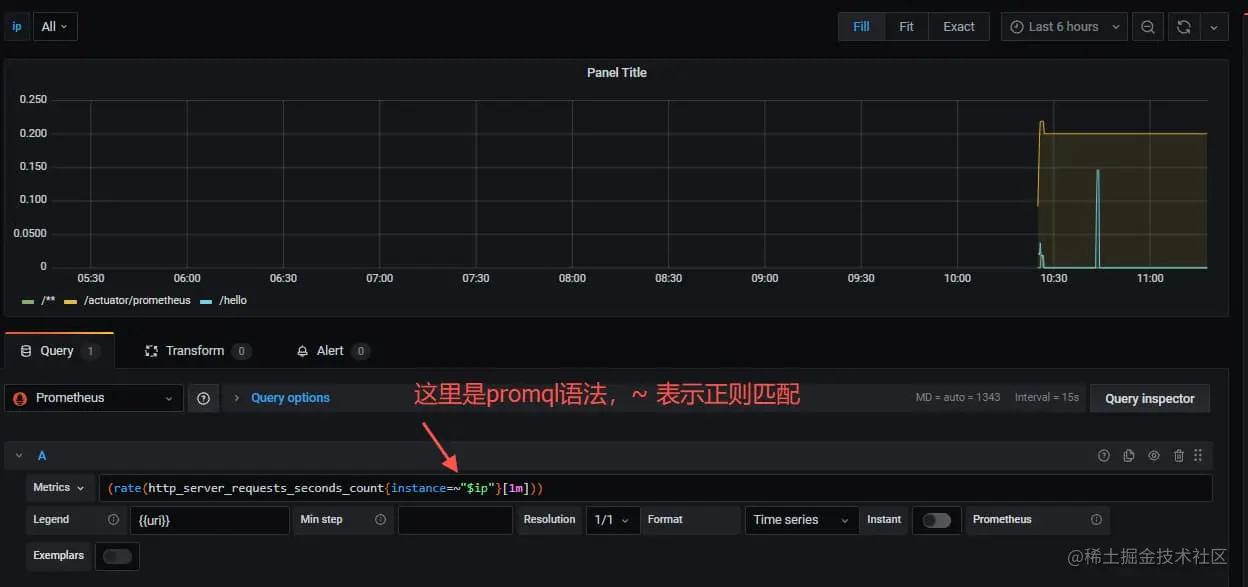
Task: Click the /actuator/prometheus legend color swatch
Action: [71, 301]
